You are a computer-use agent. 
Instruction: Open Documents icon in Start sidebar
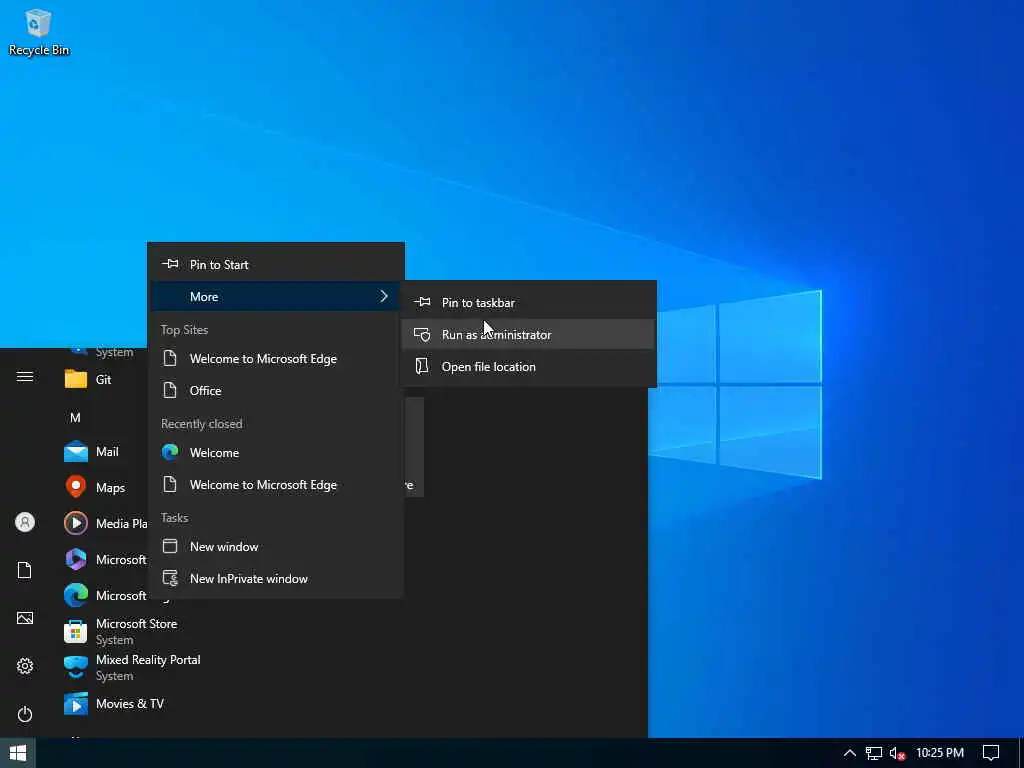tap(25, 570)
